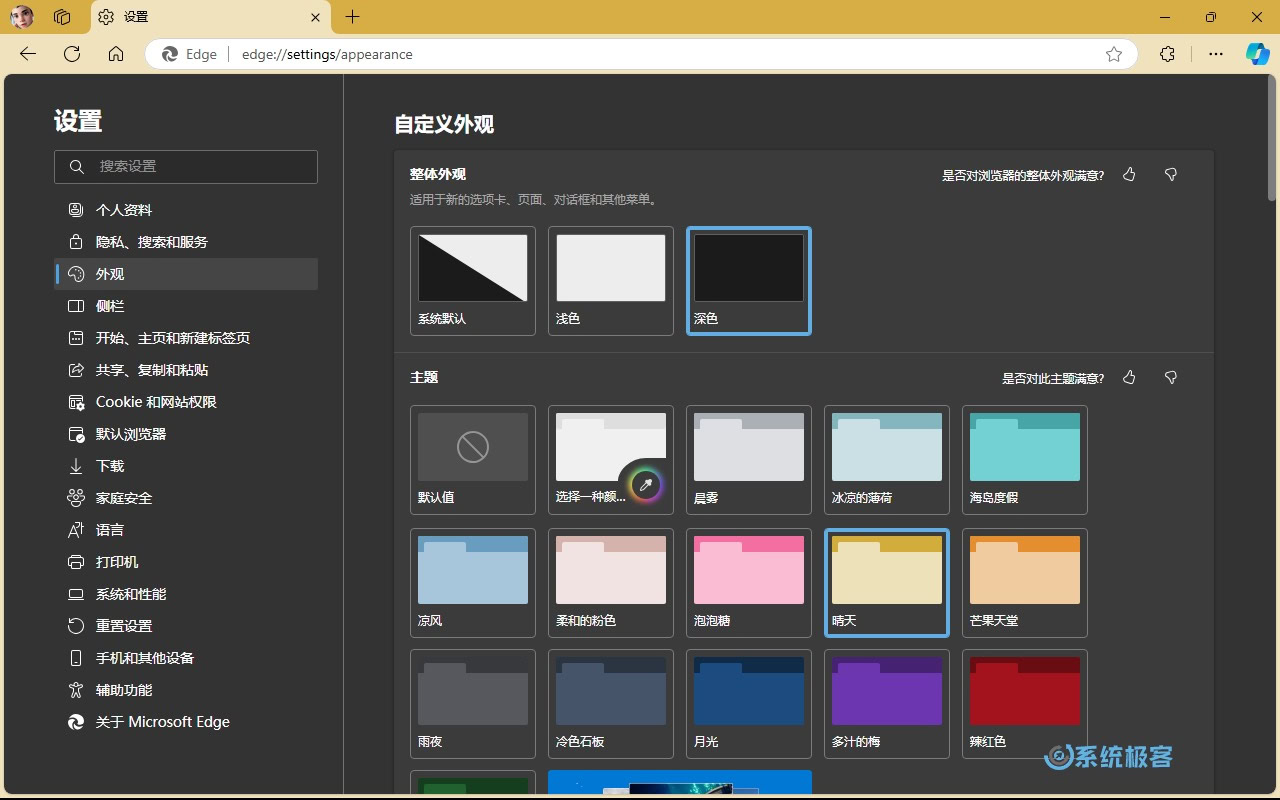Click the address bar URL field

pyautogui.click(x=641, y=54)
